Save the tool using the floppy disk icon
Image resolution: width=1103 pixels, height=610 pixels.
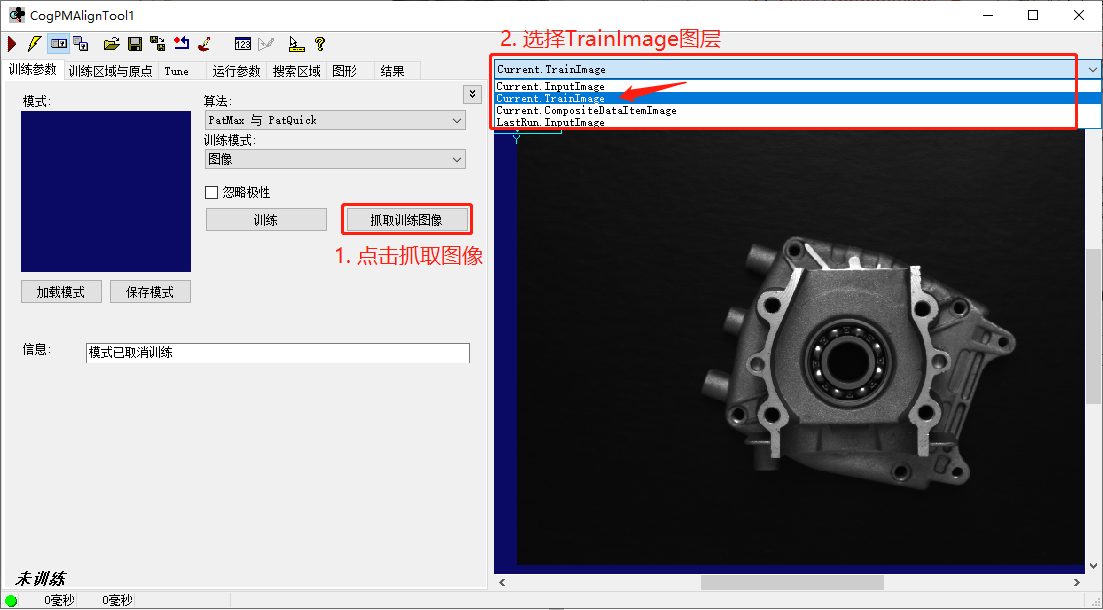click(x=135, y=43)
